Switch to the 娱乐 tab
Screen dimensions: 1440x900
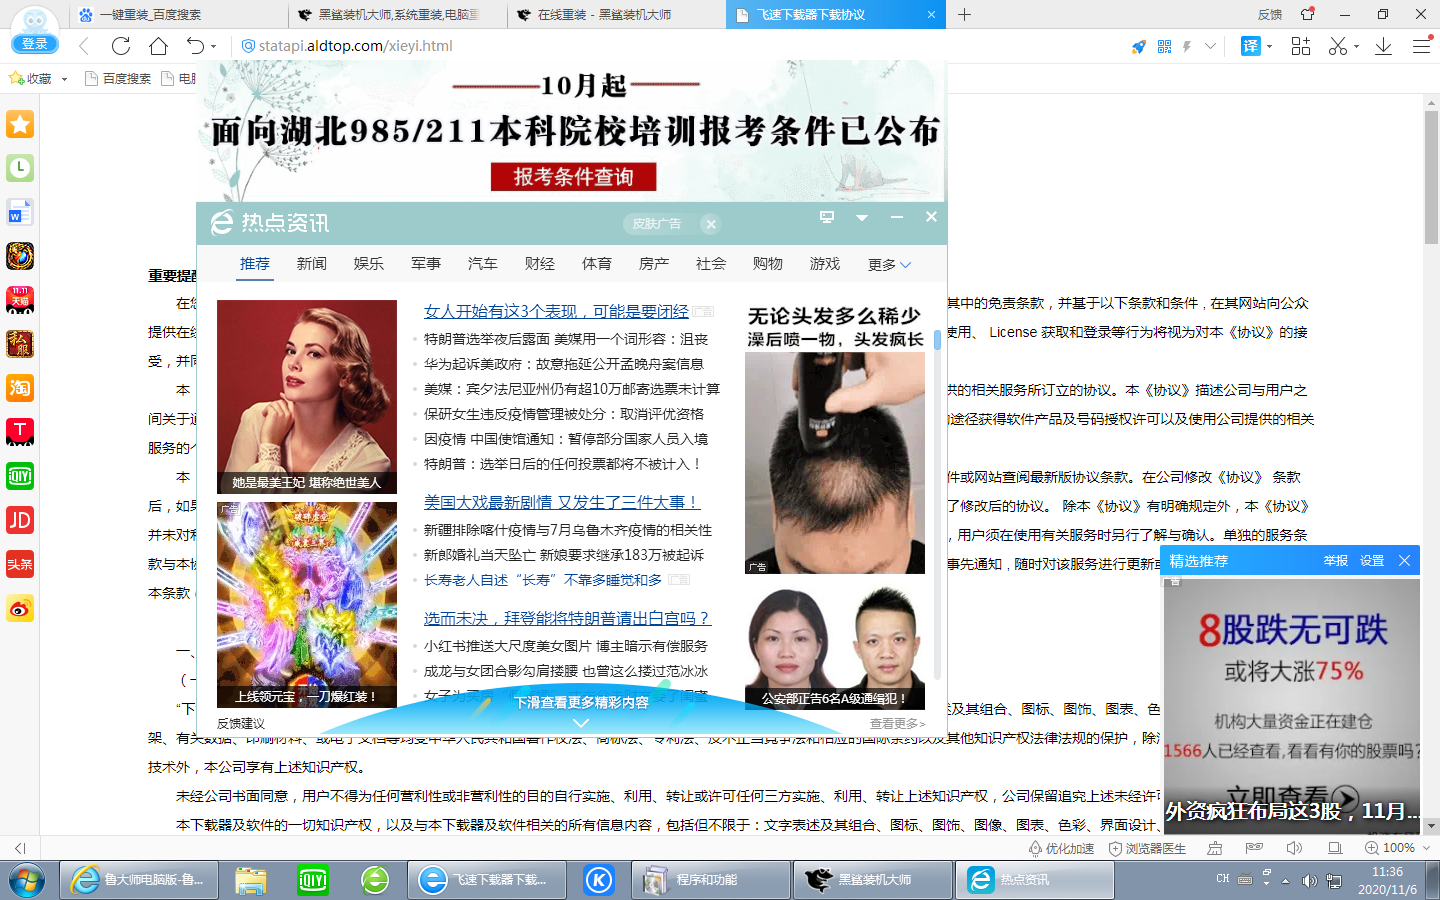point(368,264)
